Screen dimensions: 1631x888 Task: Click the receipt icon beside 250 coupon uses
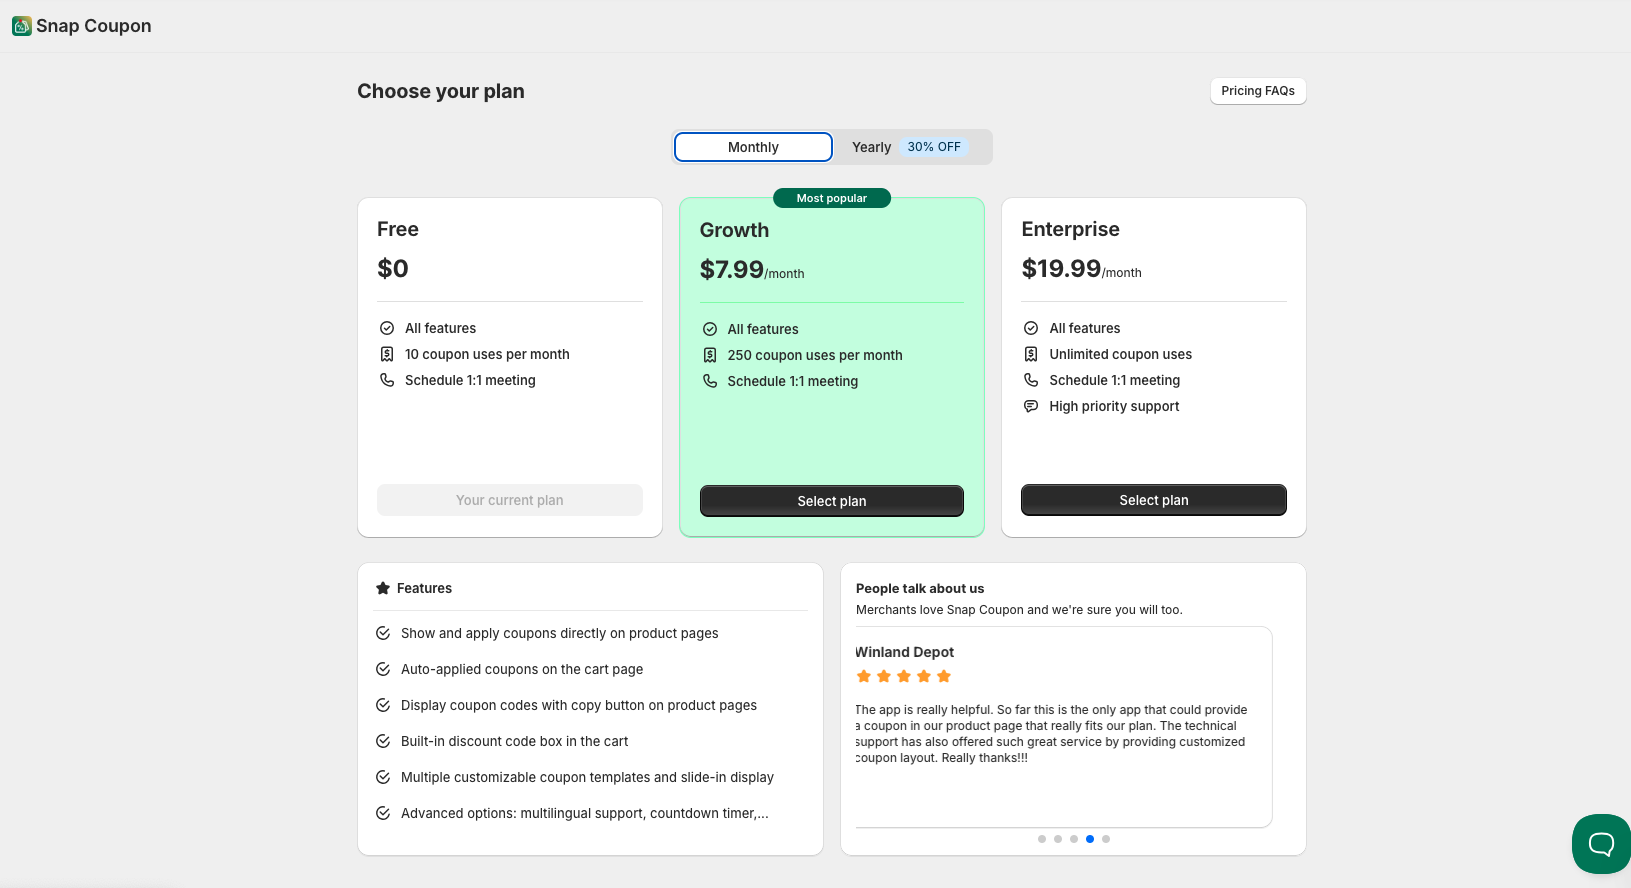click(x=710, y=355)
